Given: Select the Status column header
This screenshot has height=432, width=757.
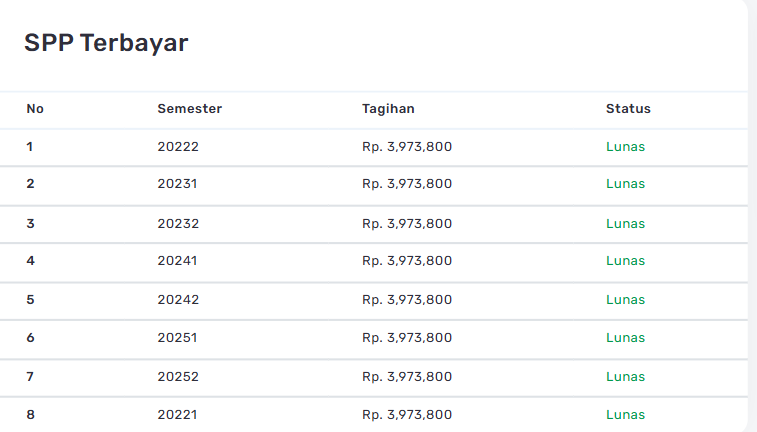Looking at the screenshot, I should click(628, 109).
